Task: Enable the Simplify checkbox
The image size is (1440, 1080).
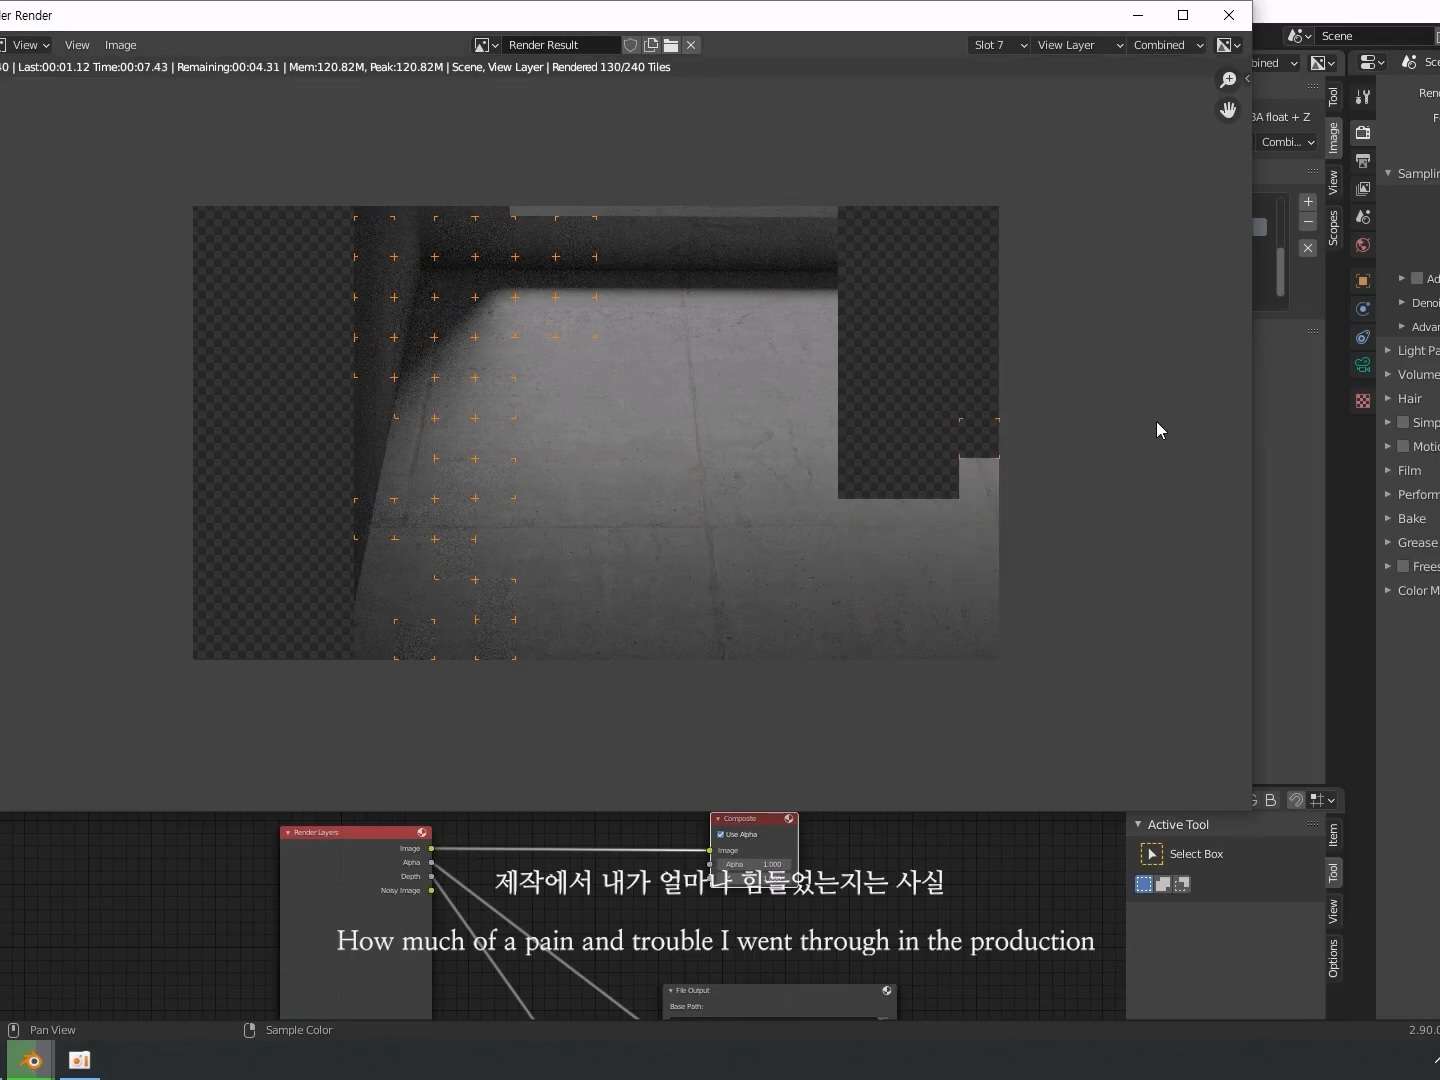Action: (x=1403, y=422)
